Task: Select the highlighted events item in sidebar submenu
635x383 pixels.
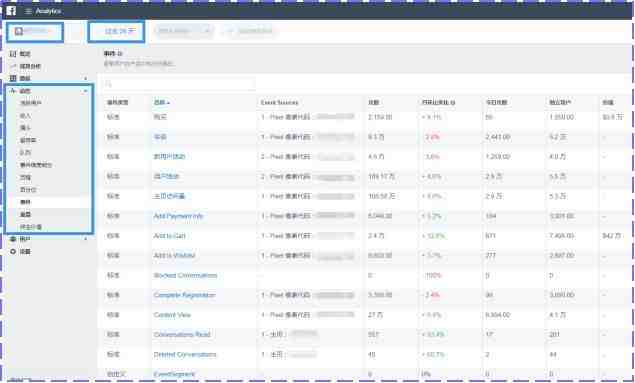Action: pyautogui.click(x=49, y=202)
